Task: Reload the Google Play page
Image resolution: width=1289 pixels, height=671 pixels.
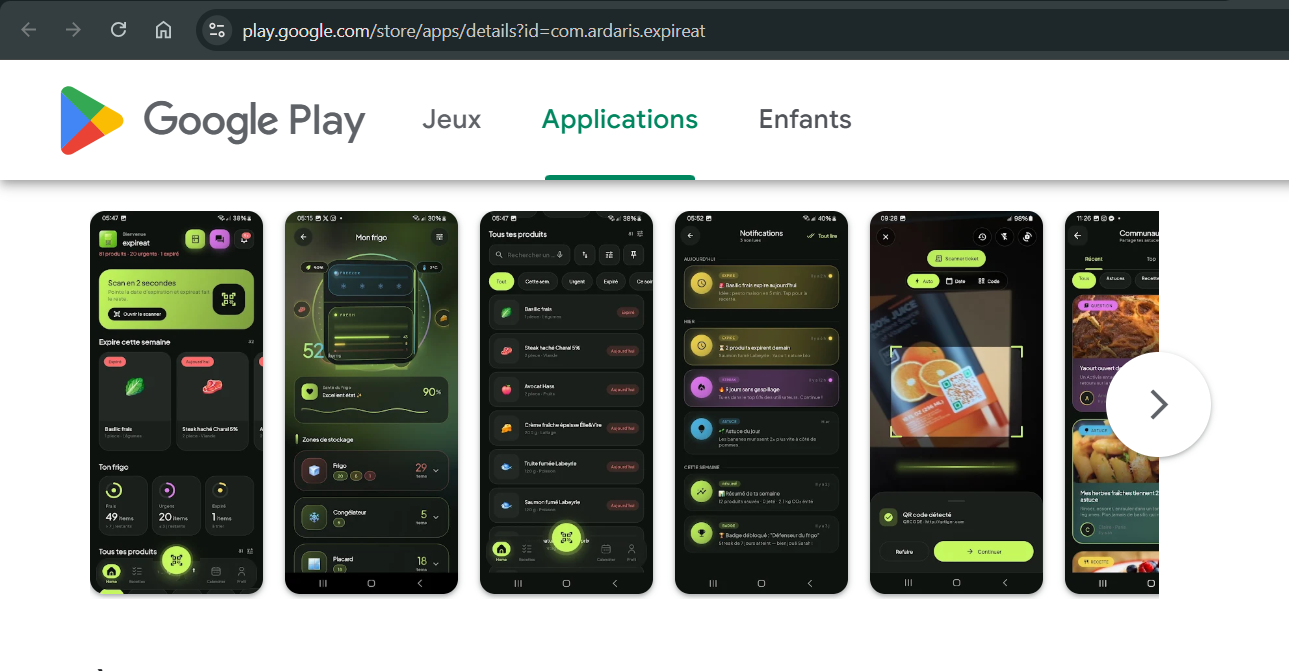Action: [x=118, y=30]
